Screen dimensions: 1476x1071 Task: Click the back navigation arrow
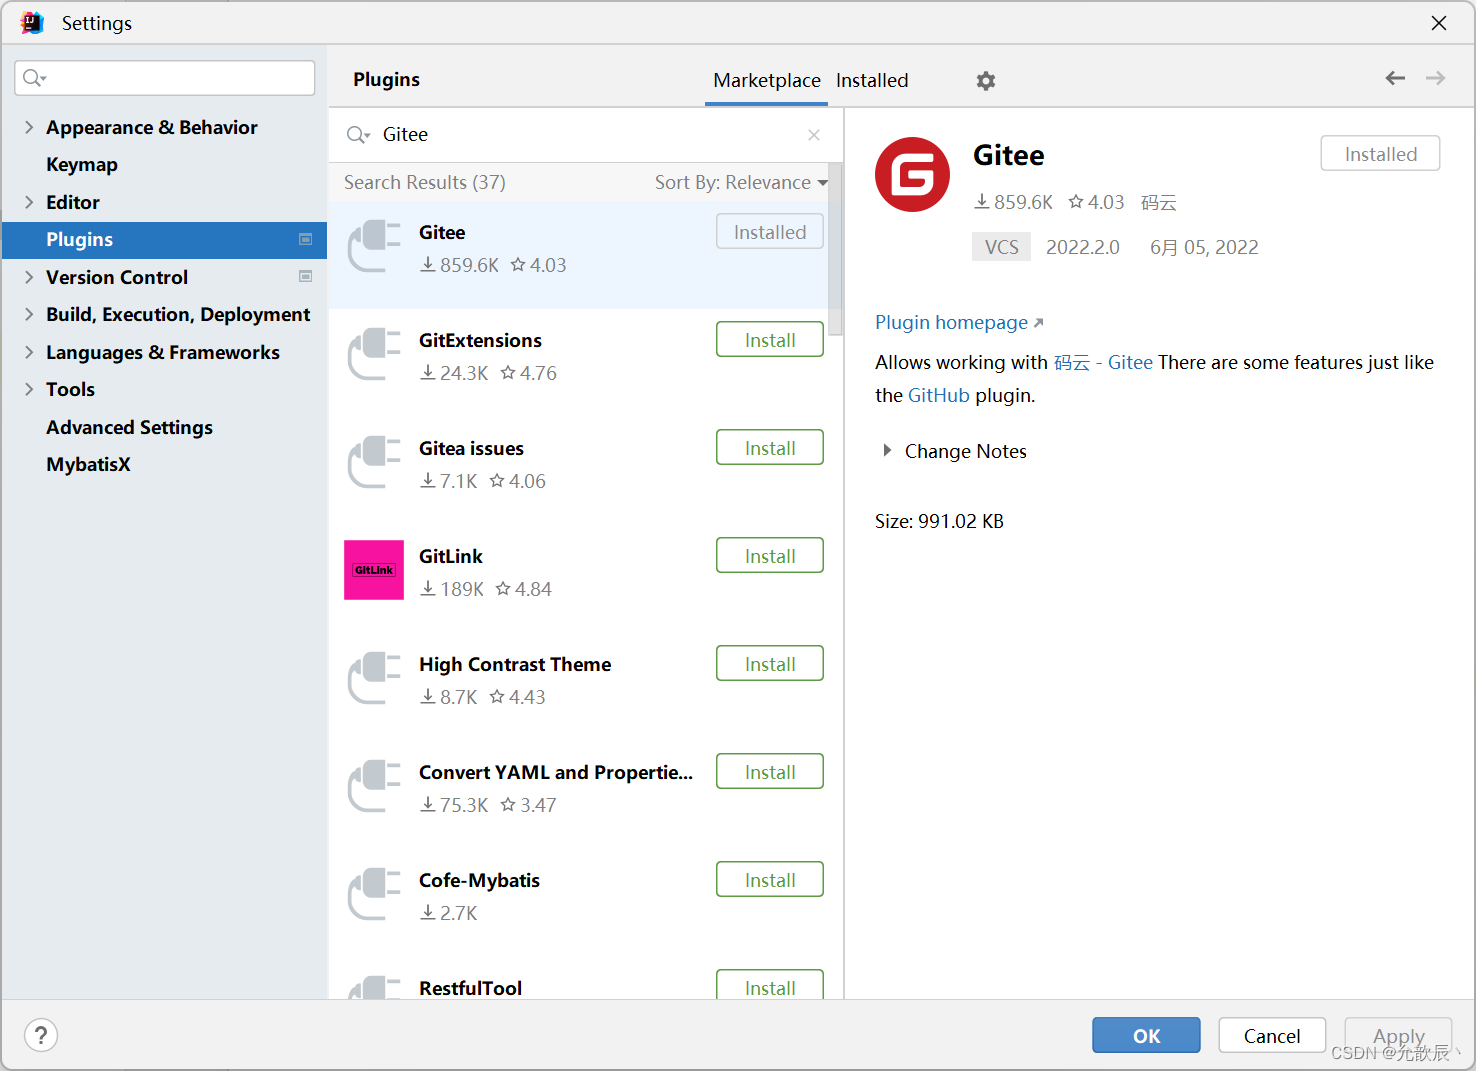click(1395, 78)
